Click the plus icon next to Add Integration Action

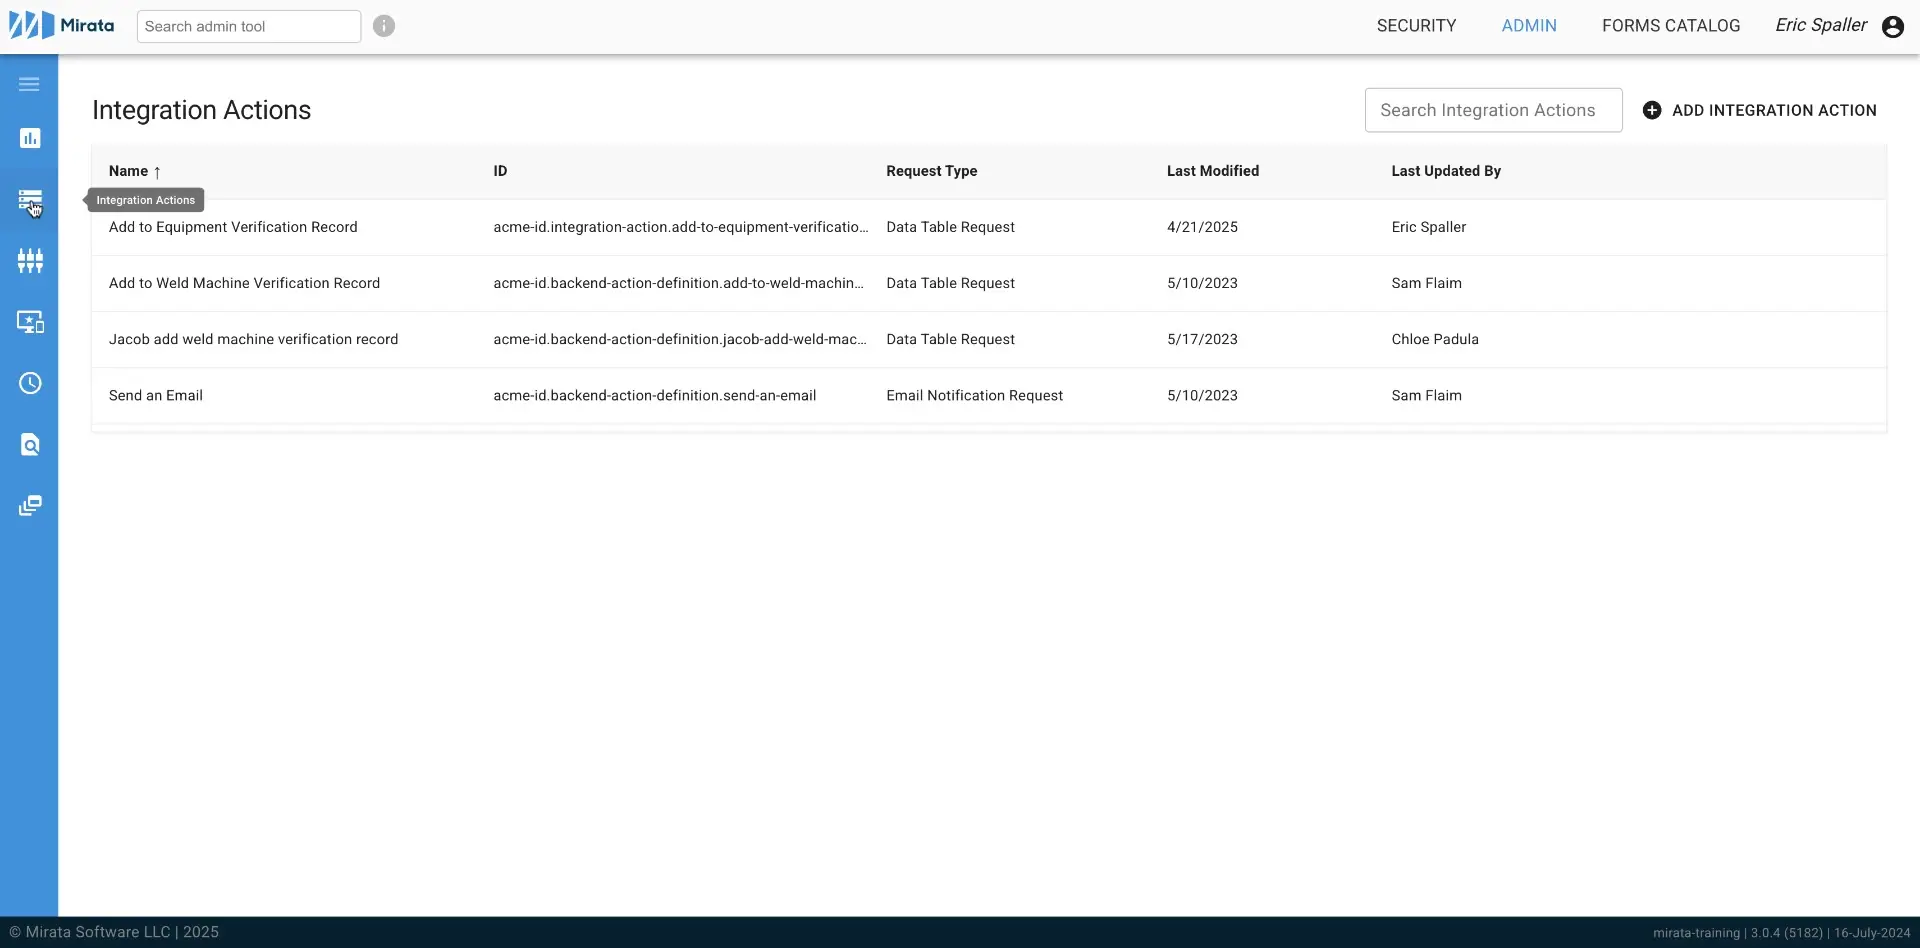[x=1653, y=110]
